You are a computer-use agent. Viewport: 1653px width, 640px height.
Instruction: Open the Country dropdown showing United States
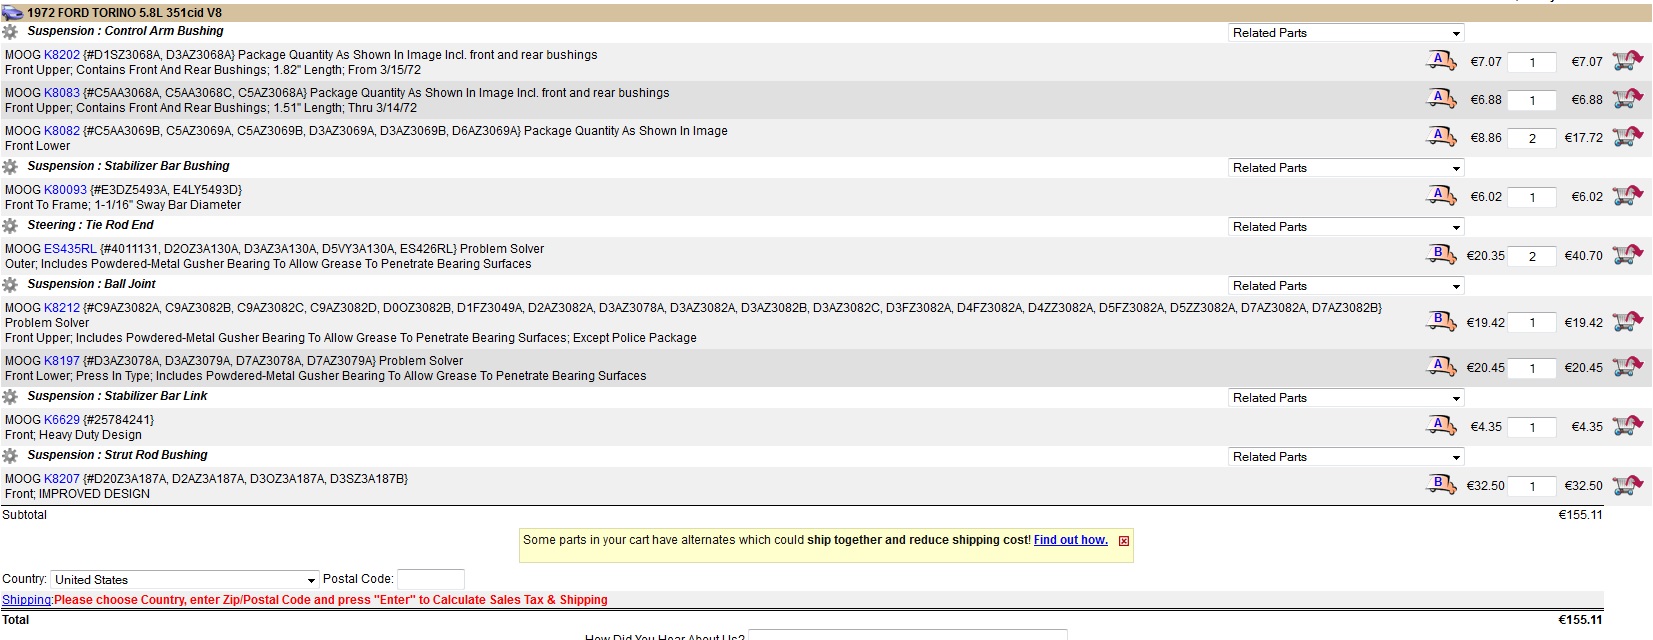[x=185, y=580]
